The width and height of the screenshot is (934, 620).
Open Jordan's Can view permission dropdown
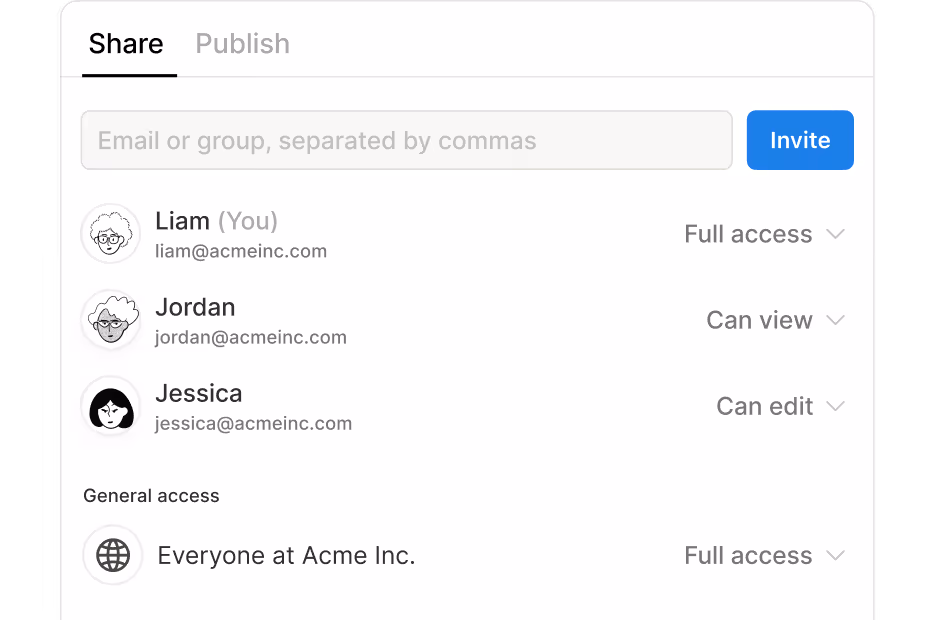click(x=759, y=320)
